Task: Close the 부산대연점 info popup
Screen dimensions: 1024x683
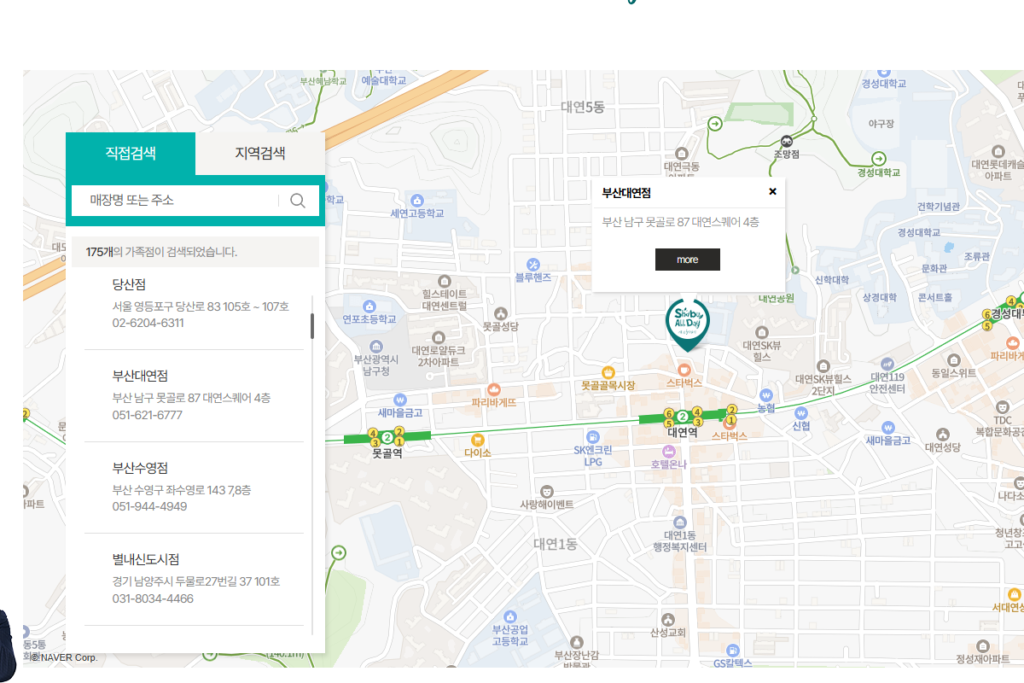Action: click(772, 192)
